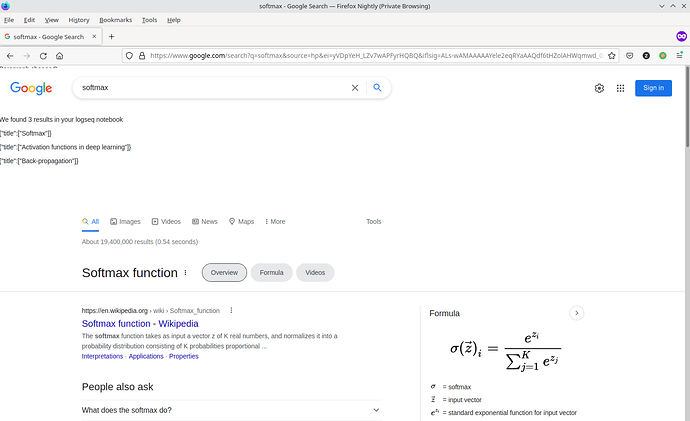Open the More search filters dropdown
The height and width of the screenshot is (421, 690).
point(275,222)
